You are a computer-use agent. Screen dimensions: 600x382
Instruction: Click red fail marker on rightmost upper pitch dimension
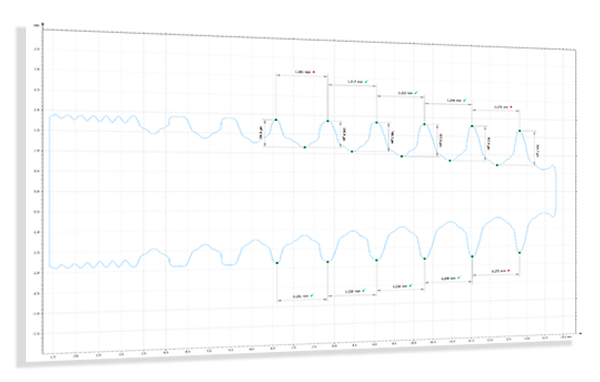[511, 107]
